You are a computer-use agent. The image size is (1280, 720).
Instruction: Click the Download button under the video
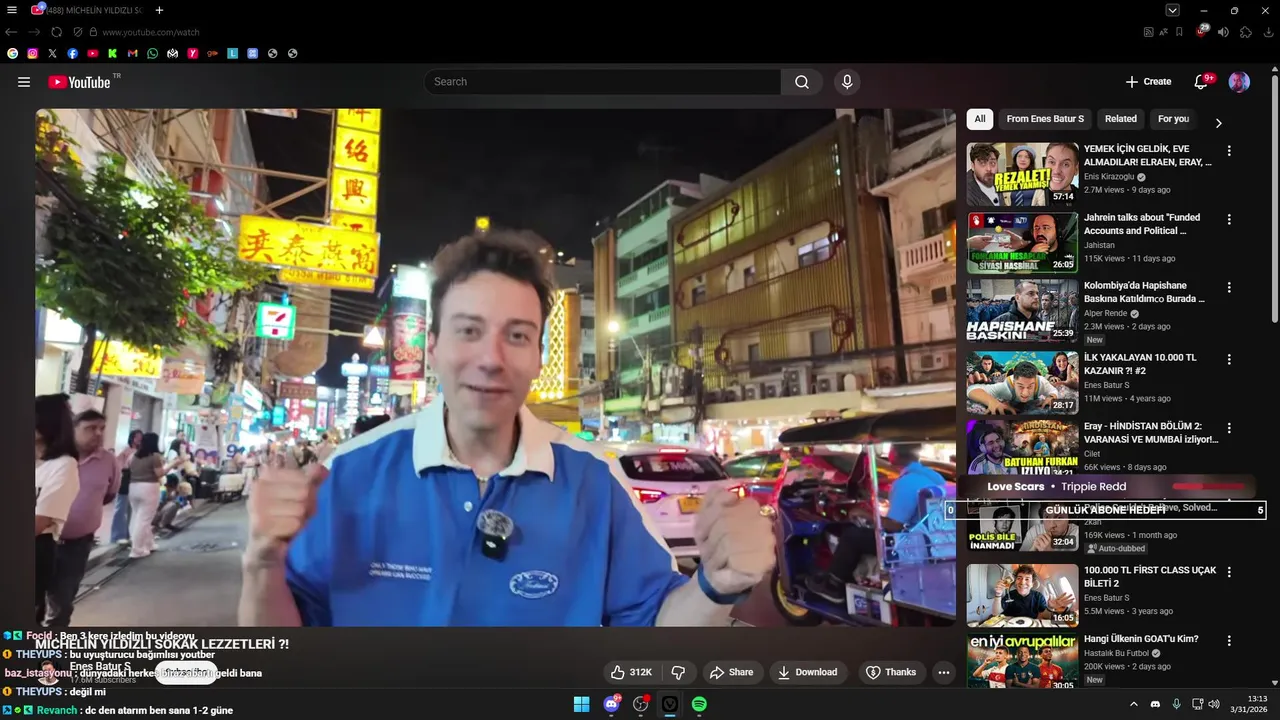click(x=807, y=672)
